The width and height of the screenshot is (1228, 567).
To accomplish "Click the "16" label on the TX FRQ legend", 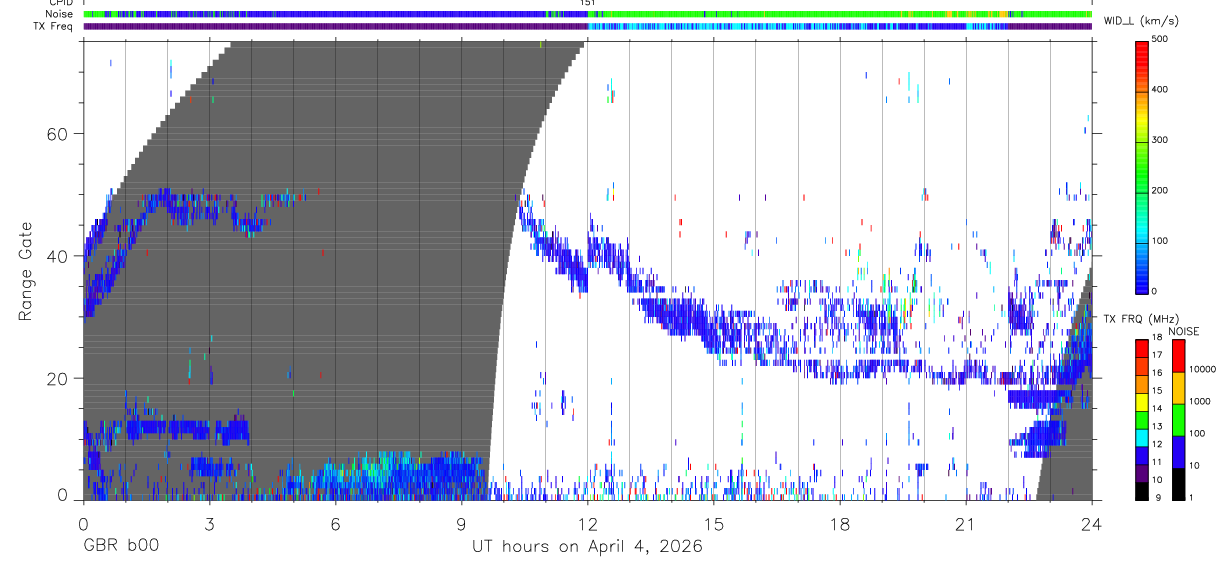I will point(1158,373).
